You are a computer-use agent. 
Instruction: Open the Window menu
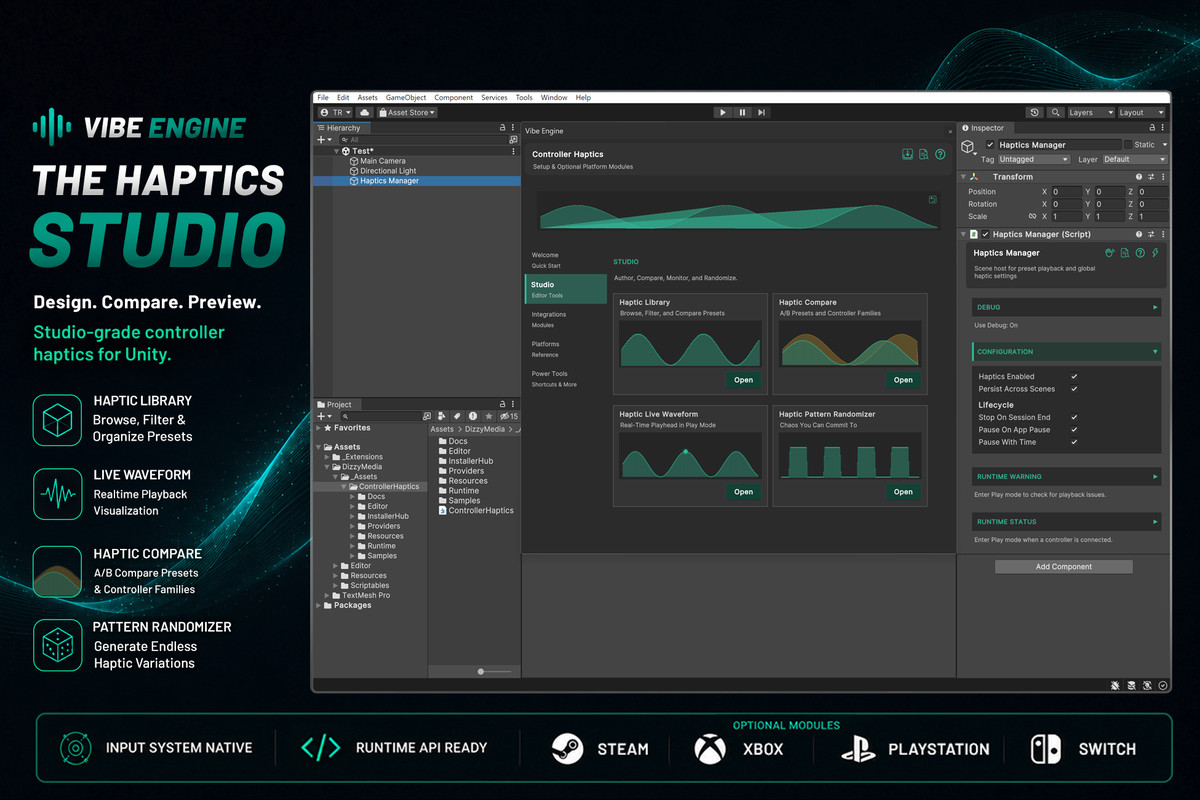coord(554,98)
